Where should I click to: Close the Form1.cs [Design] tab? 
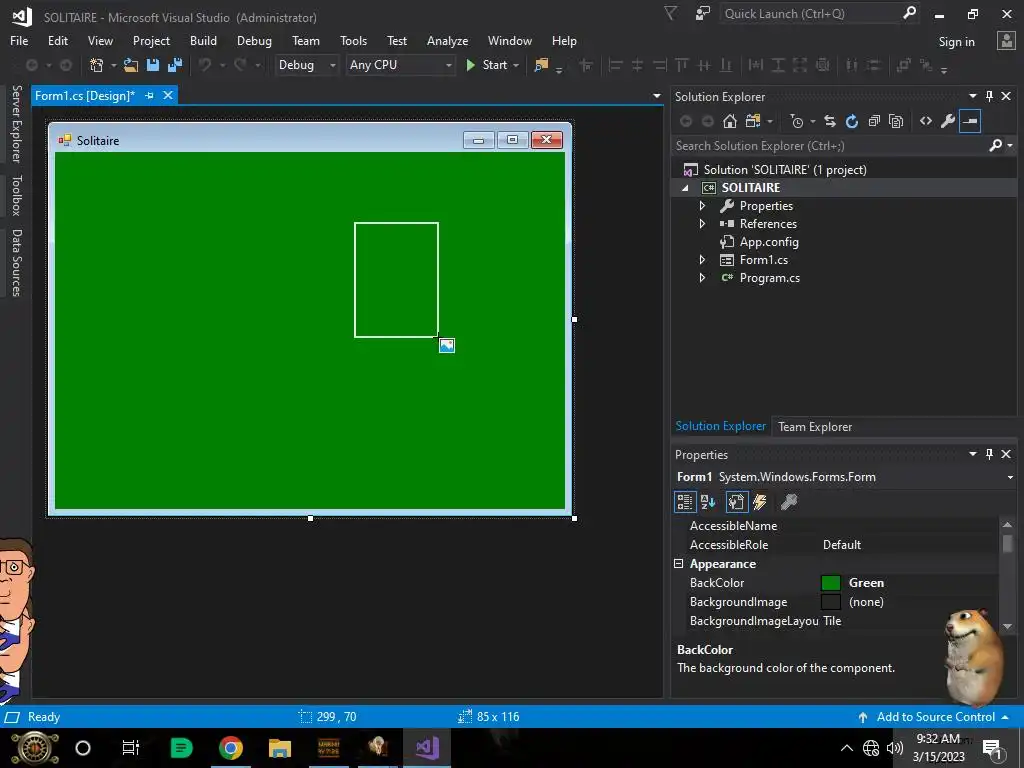click(168, 95)
